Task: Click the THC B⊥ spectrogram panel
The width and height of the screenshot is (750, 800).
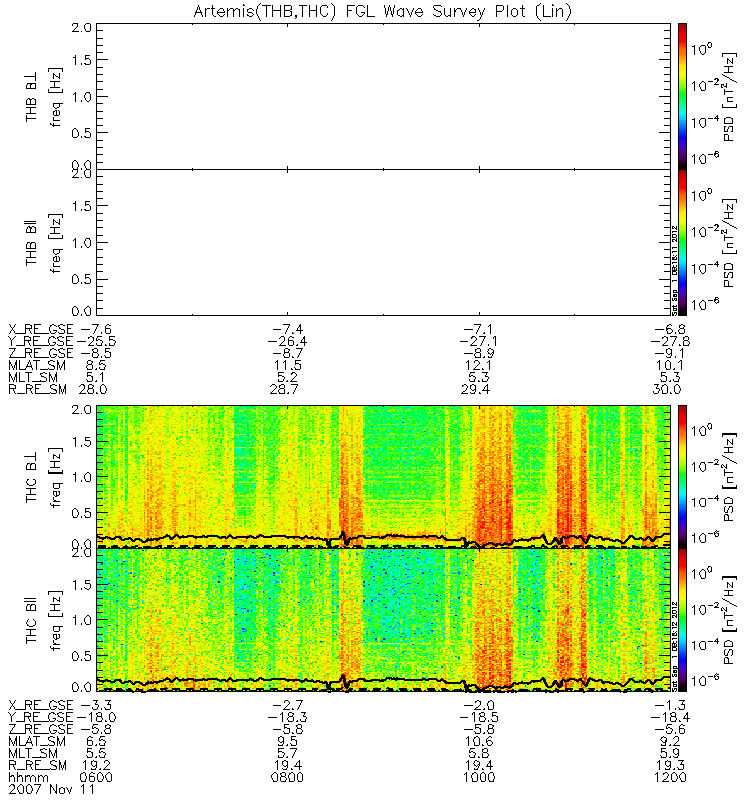Action: 383,477
